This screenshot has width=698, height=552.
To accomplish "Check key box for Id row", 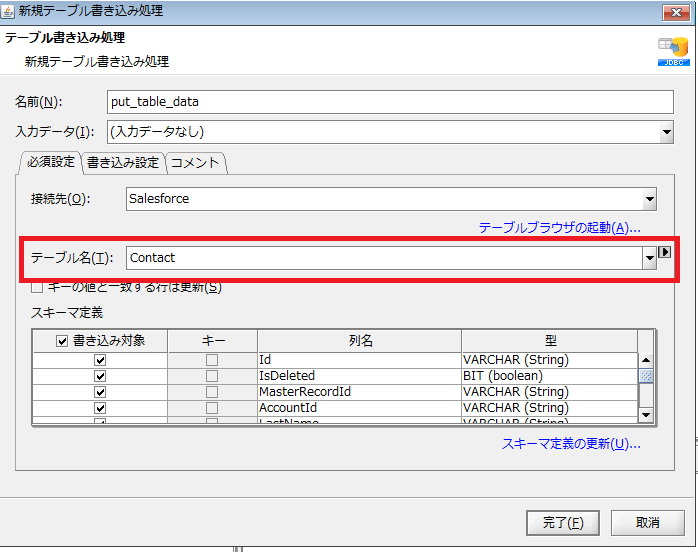I will [x=212, y=360].
